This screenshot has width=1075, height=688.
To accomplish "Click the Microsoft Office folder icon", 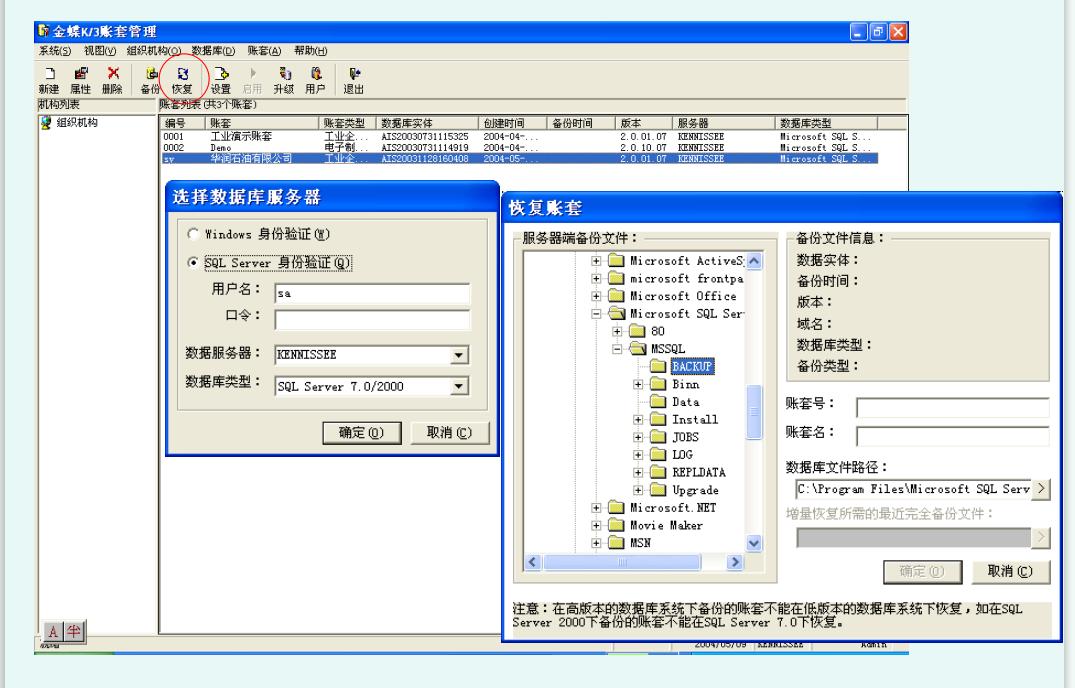I will click(x=617, y=296).
